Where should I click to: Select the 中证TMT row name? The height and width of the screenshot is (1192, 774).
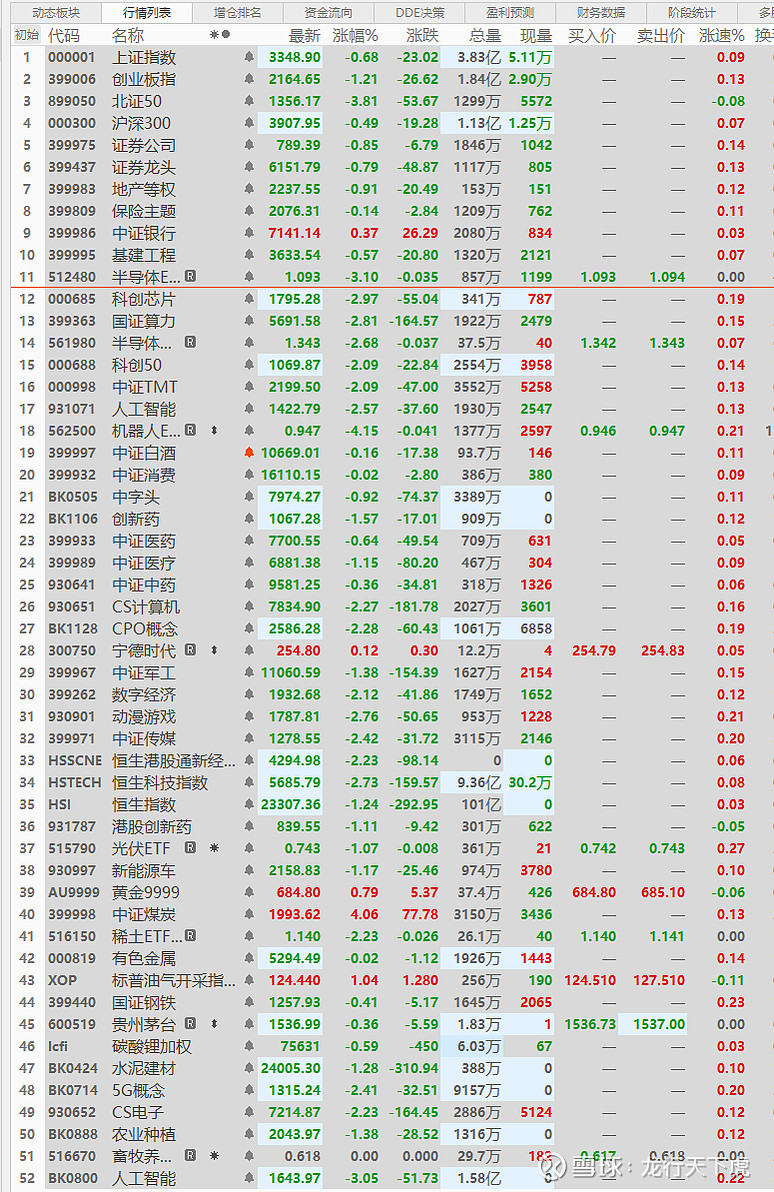tap(144, 388)
